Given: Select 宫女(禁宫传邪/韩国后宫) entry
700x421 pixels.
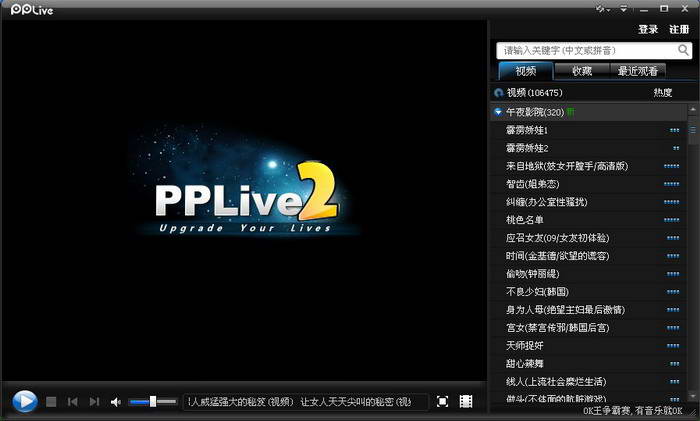Looking at the screenshot, I should coord(588,328).
